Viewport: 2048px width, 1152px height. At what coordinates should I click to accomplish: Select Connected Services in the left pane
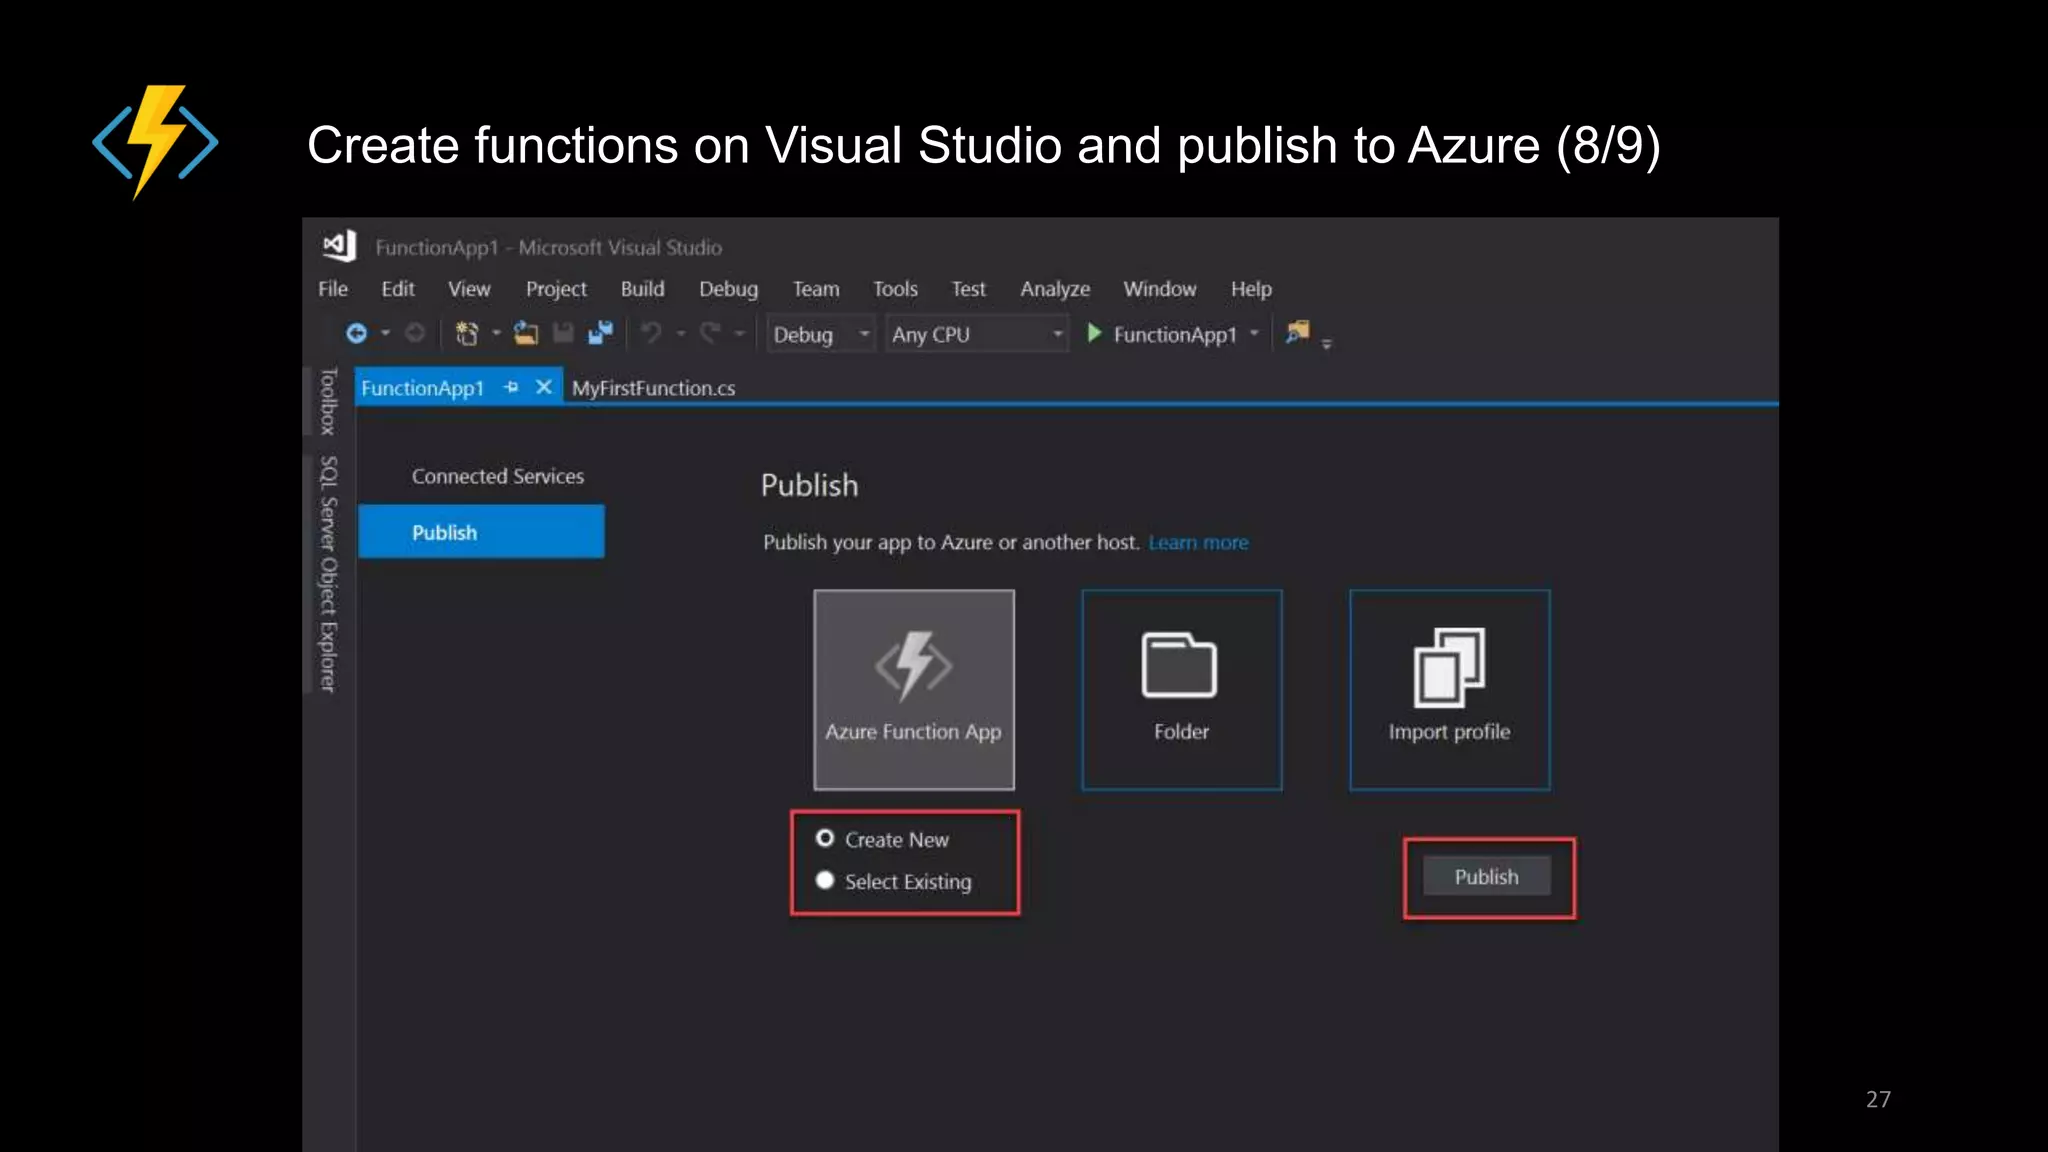point(498,476)
